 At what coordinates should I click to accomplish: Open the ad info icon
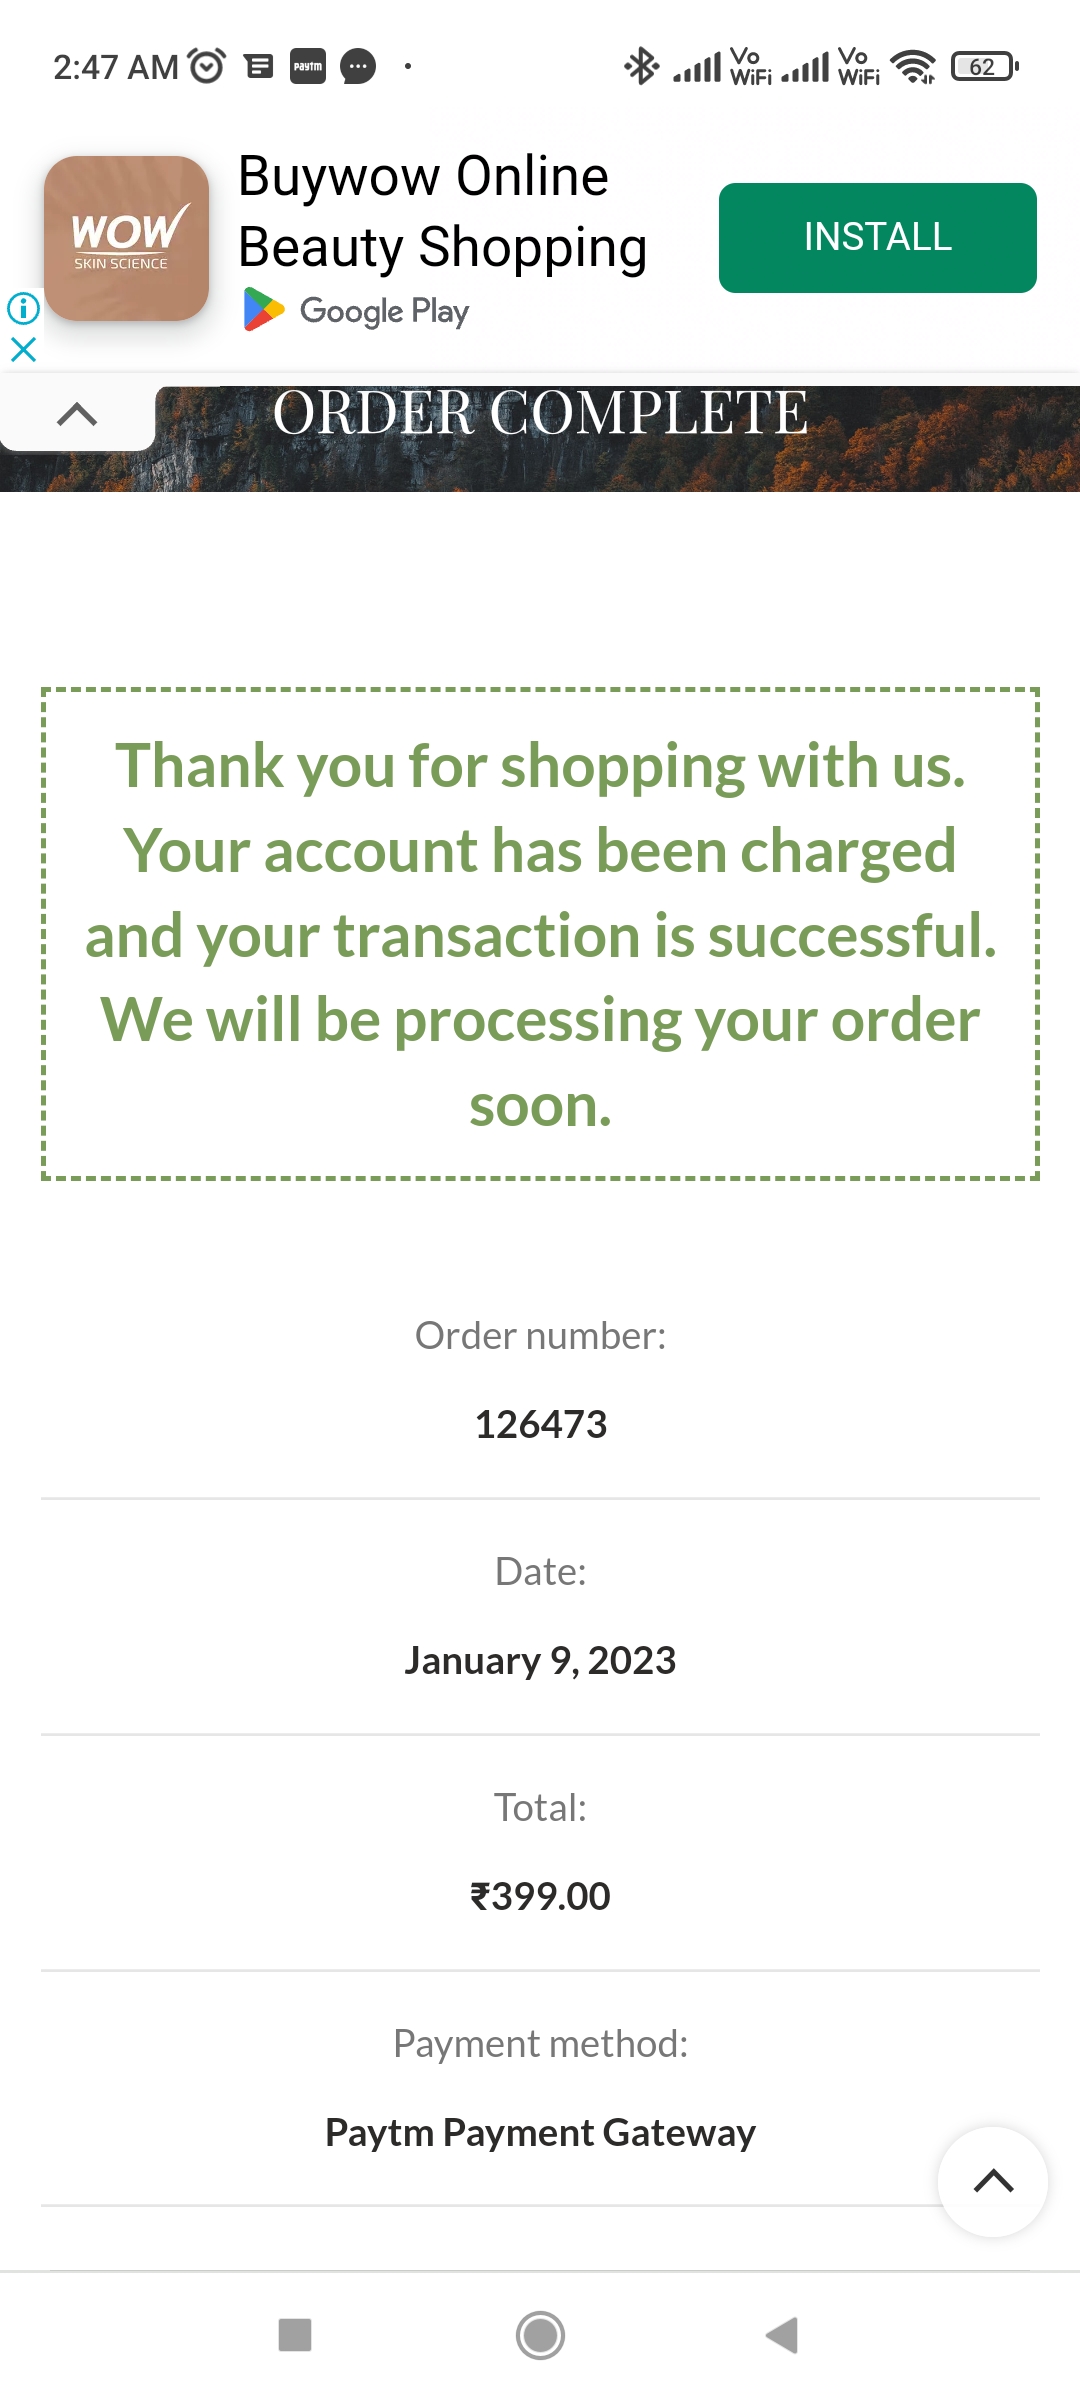point(23,308)
